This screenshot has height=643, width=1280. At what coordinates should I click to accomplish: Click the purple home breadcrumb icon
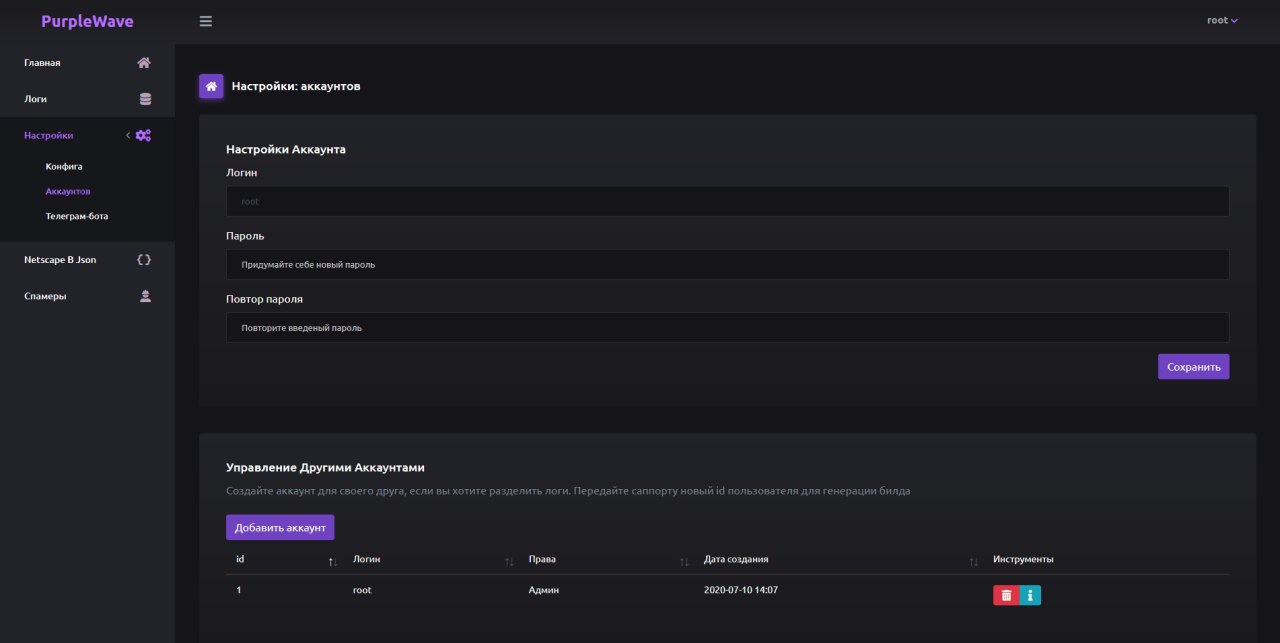[x=211, y=87]
